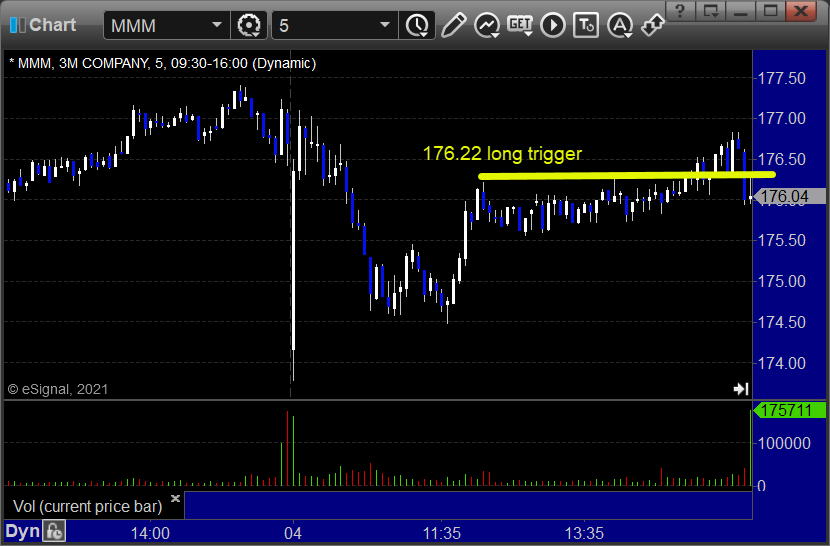Click the 13:35 time axis label
830x546 pixels.
click(x=584, y=533)
